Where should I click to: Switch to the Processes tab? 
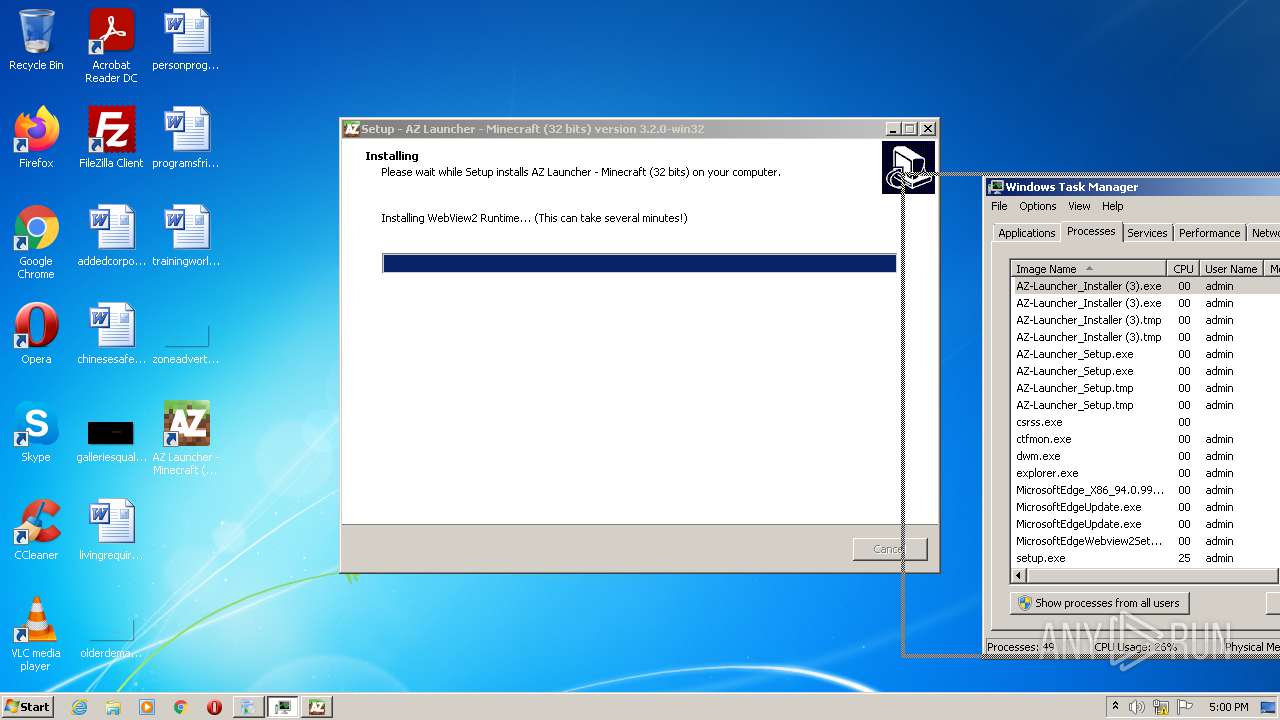(1090, 231)
